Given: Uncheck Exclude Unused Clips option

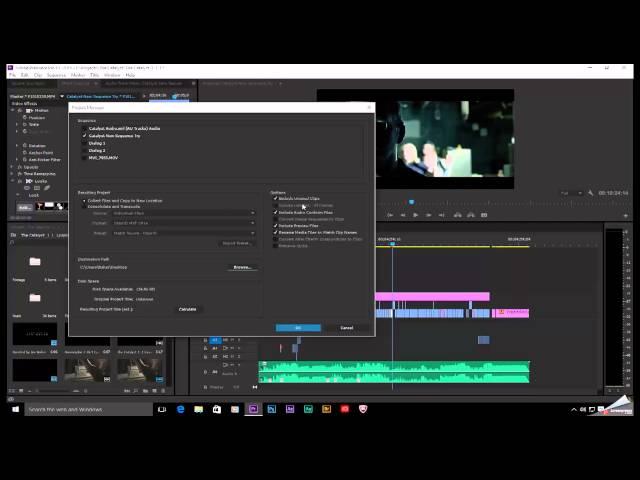Looking at the screenshot, I should tap(275, 198).
